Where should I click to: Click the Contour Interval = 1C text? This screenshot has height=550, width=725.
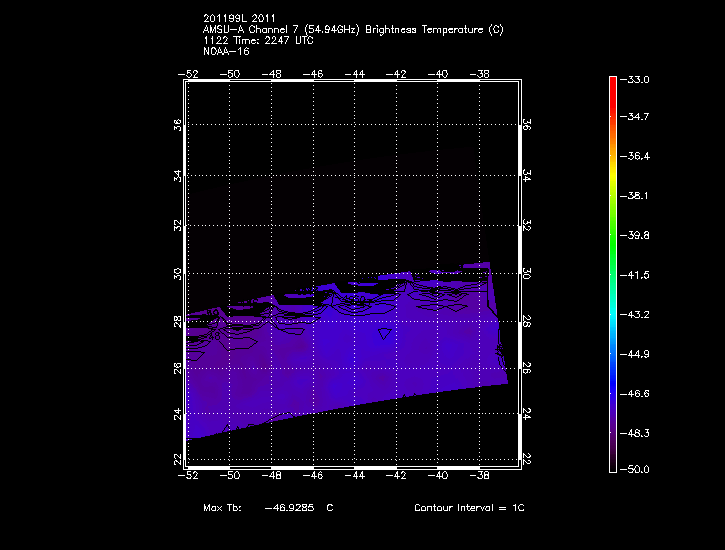(x=469, y=508)
